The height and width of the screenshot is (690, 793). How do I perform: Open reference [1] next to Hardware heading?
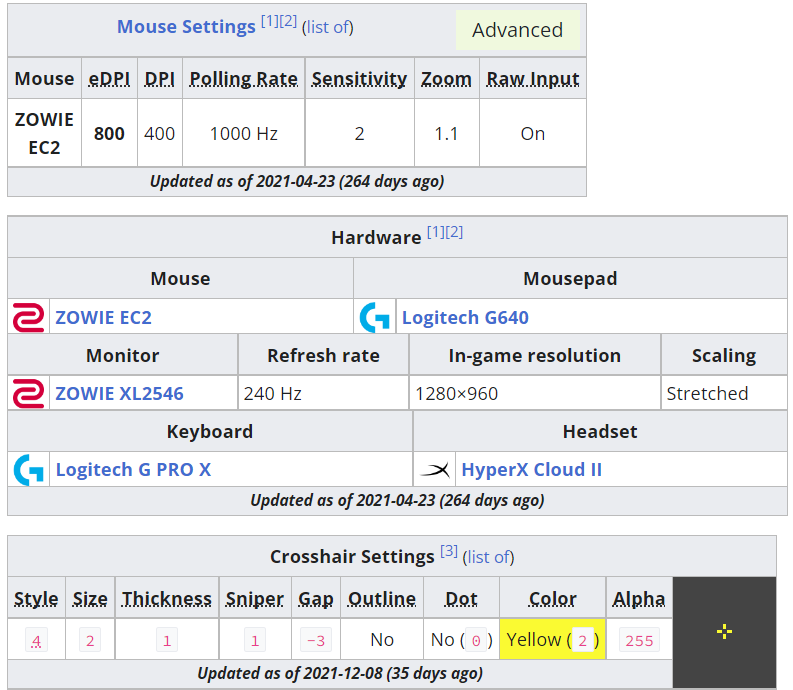435,232
